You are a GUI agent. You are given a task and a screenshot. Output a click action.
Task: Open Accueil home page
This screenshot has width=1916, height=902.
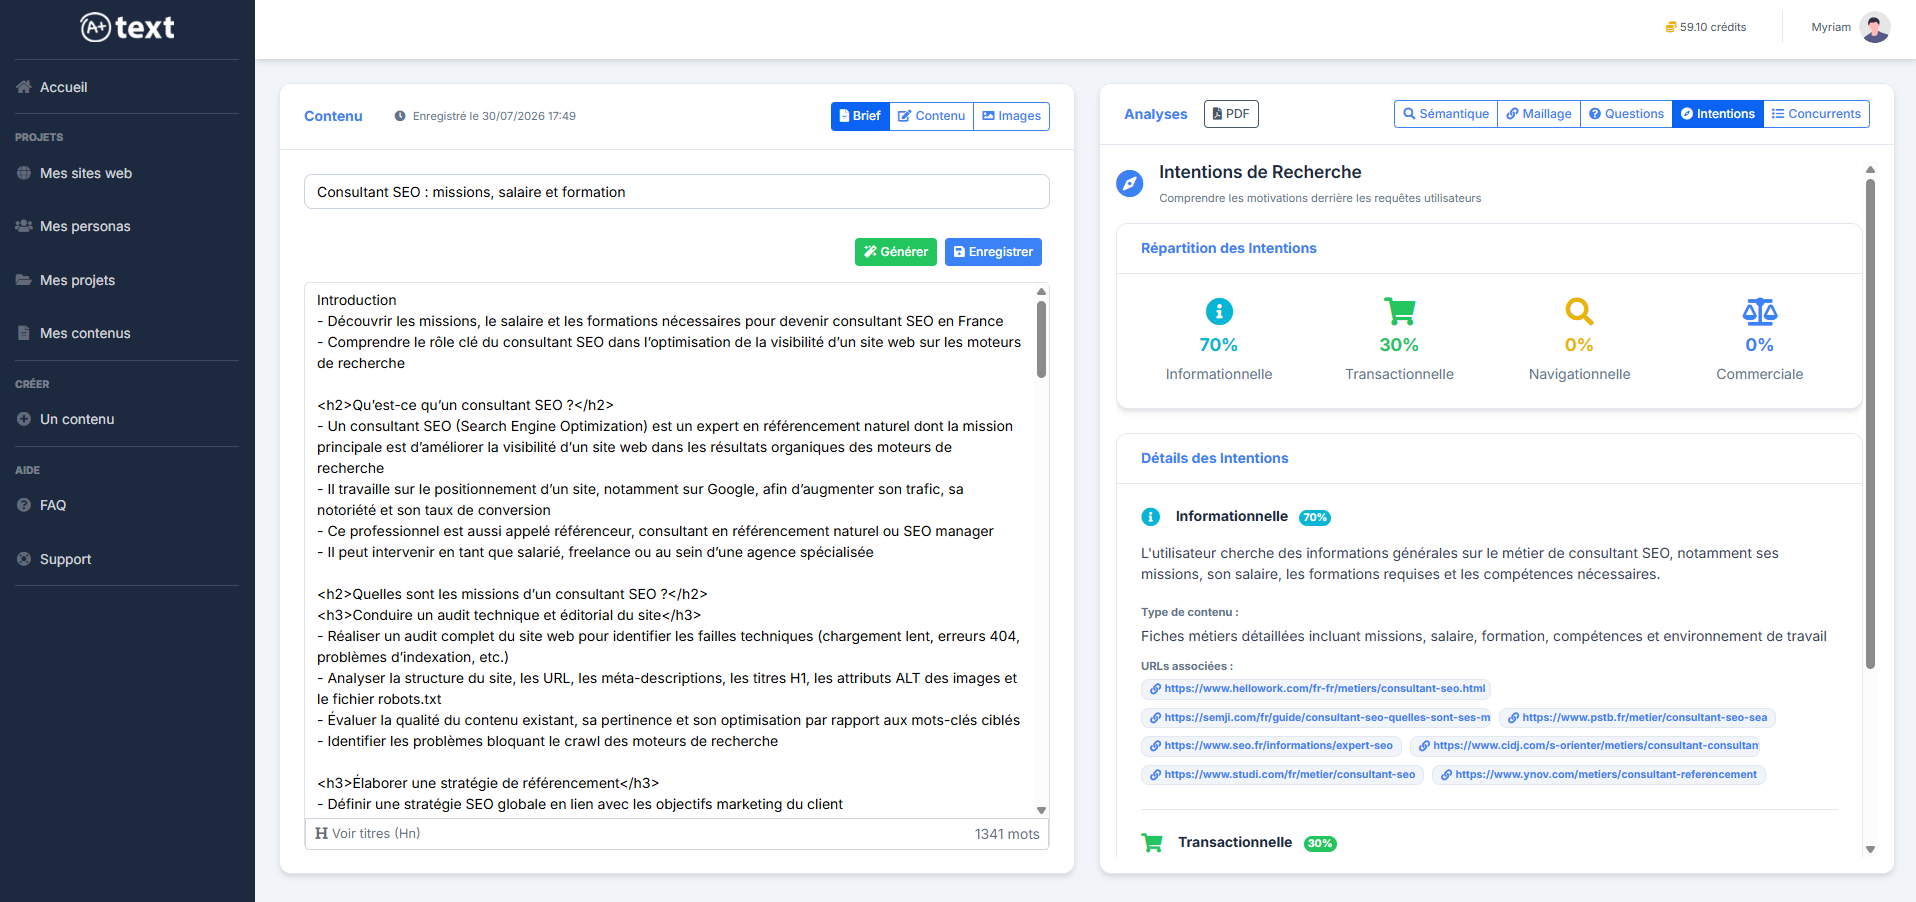pyautogui.click(x=52, y=87)
